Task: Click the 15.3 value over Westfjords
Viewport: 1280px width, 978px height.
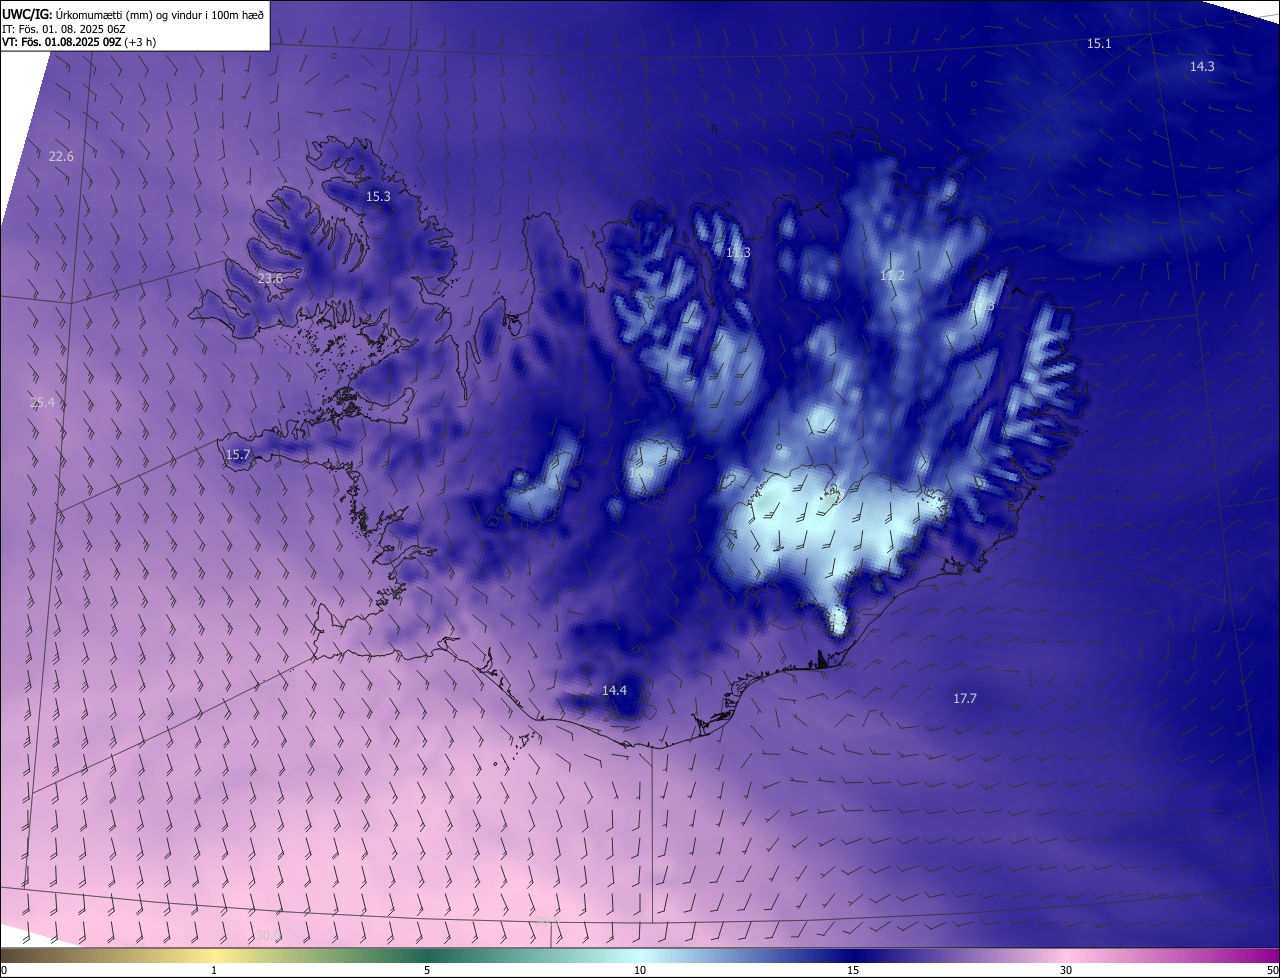Action: pos(378,197)
